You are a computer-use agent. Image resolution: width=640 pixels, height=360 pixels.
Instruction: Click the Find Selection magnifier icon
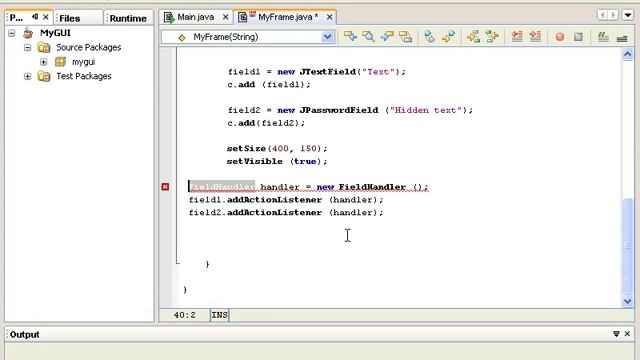coord(369,37)
